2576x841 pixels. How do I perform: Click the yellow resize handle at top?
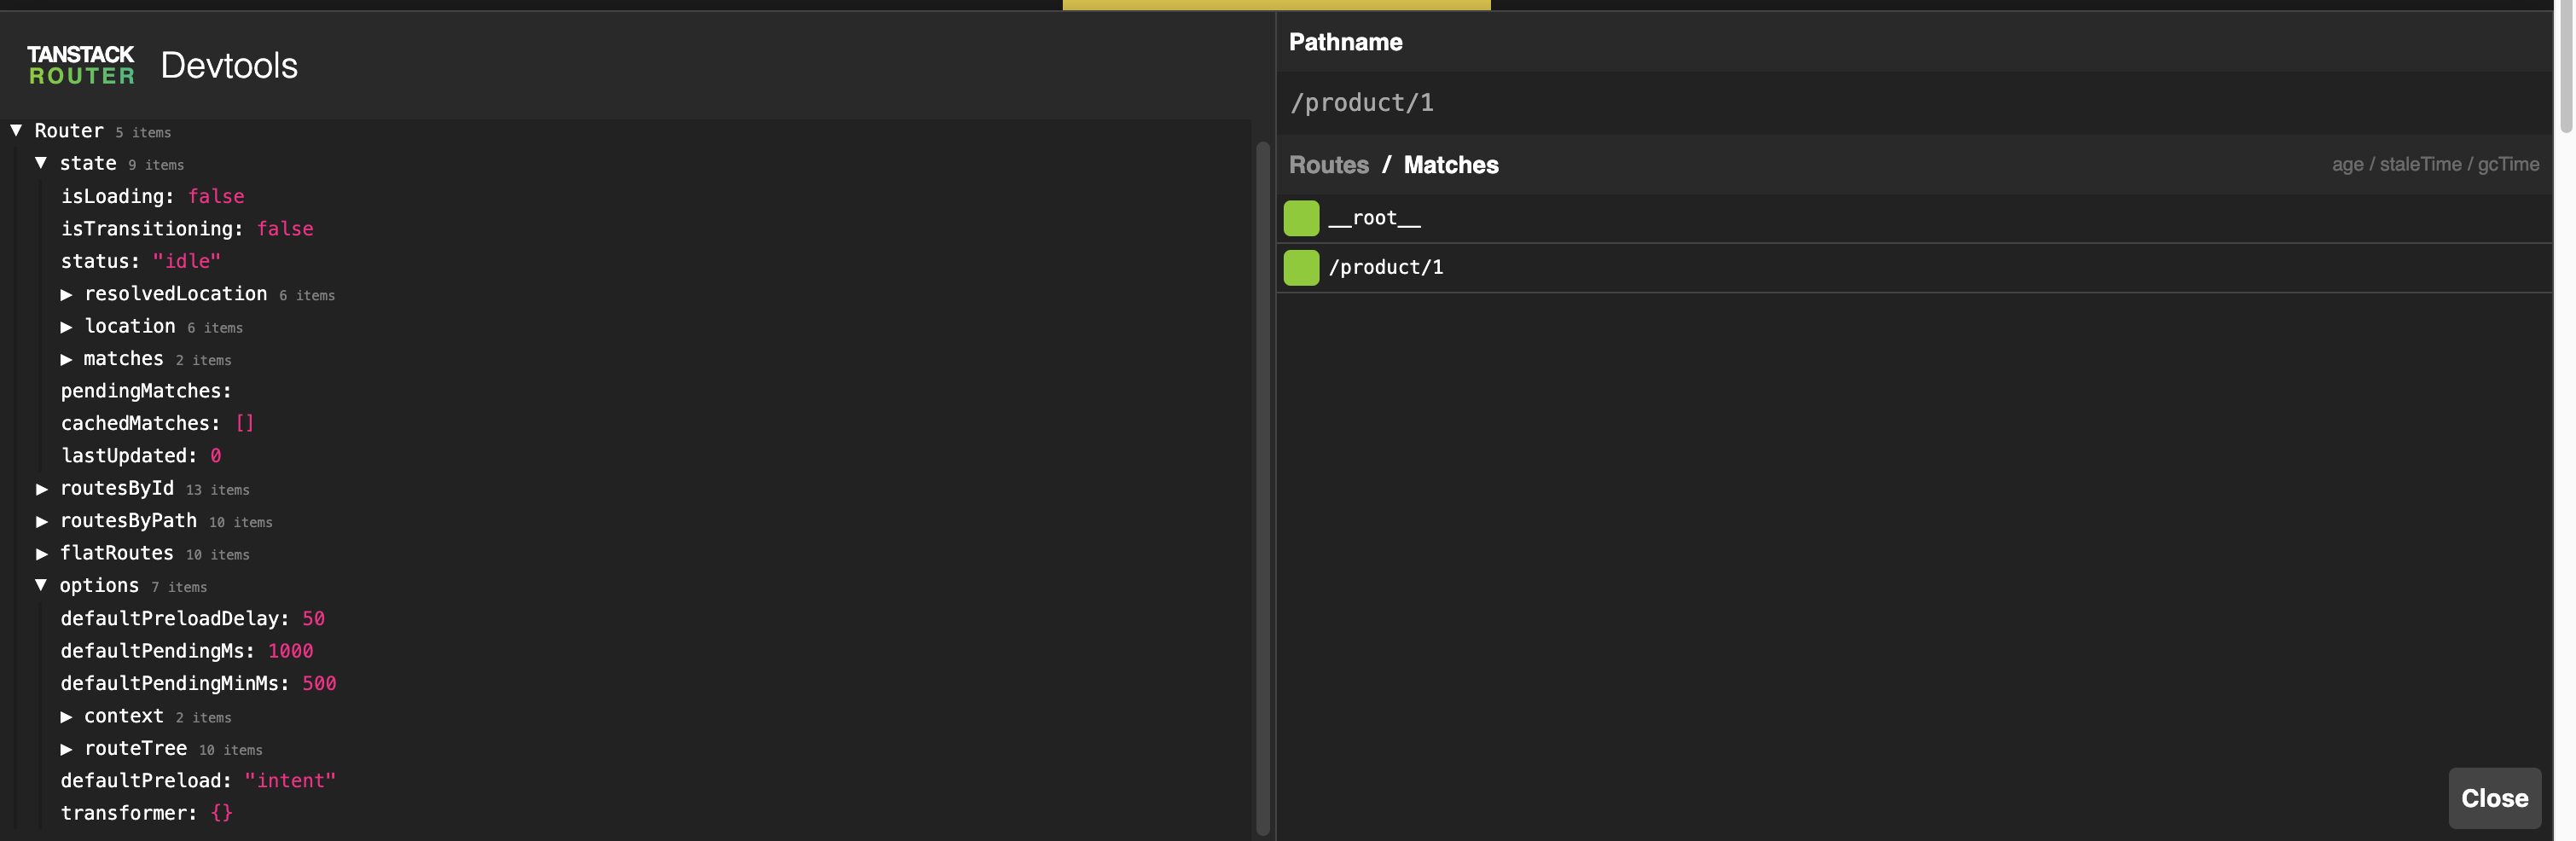point(1276,5)
